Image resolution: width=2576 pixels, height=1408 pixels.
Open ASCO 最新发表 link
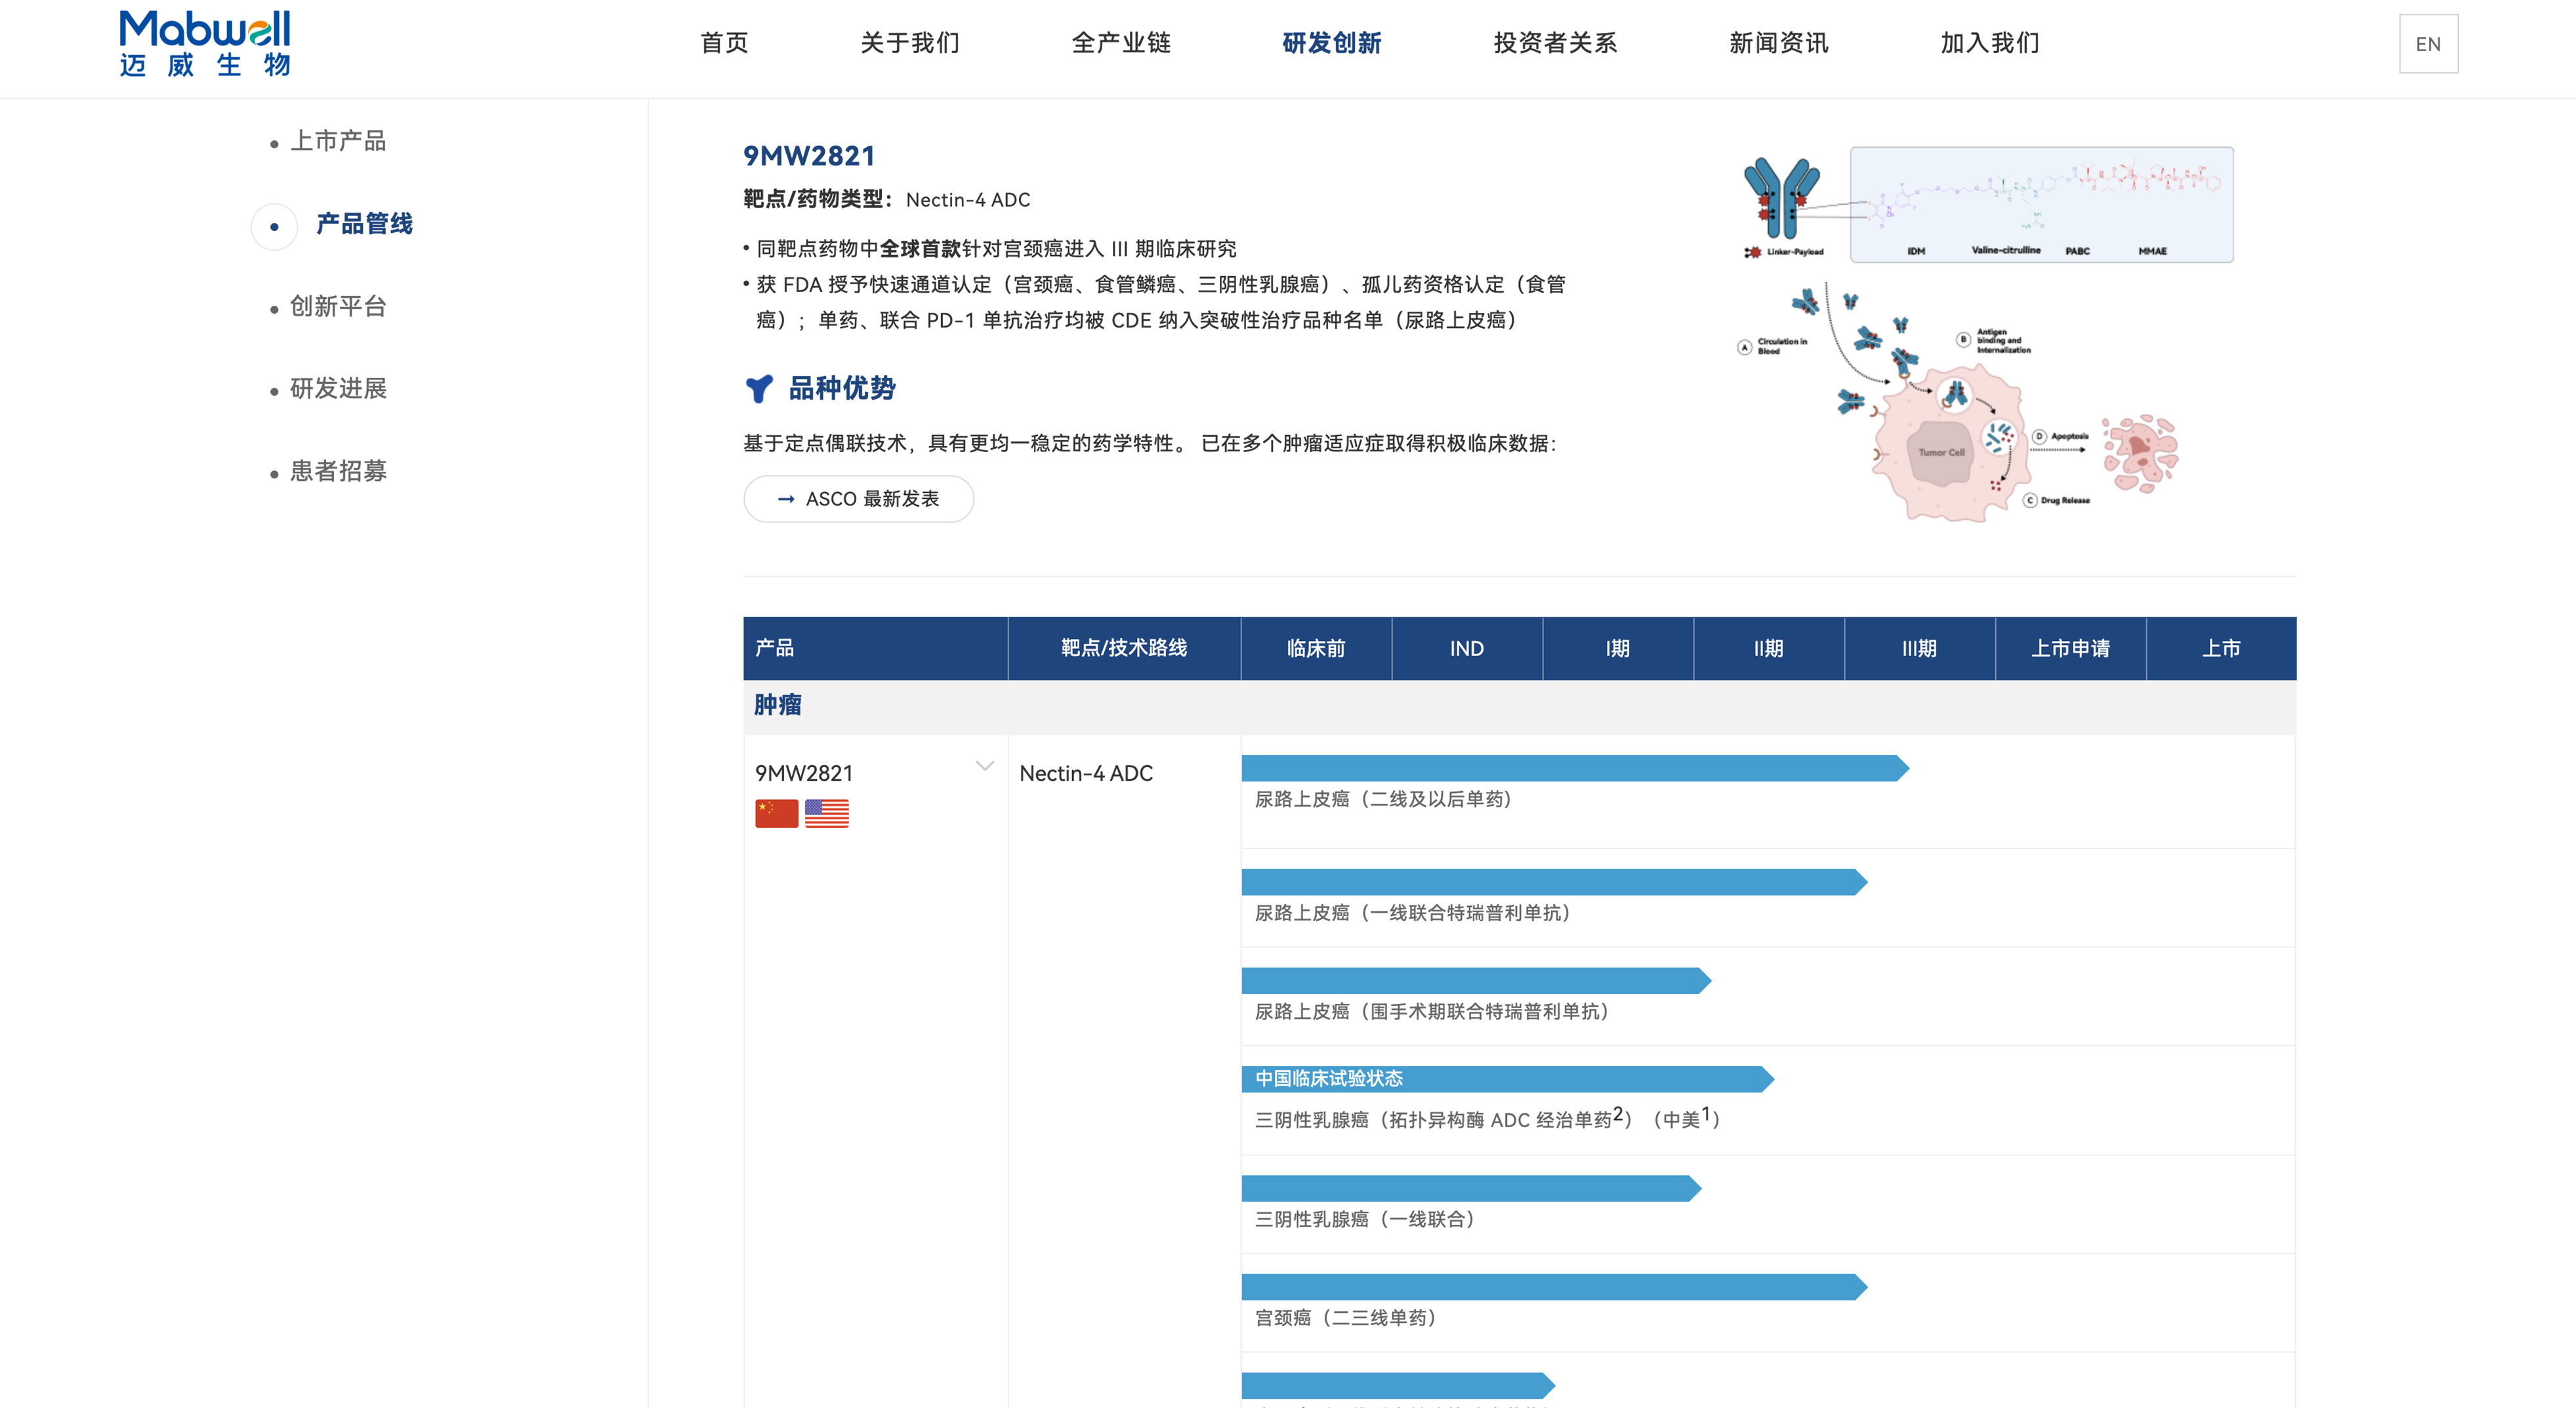859,499
